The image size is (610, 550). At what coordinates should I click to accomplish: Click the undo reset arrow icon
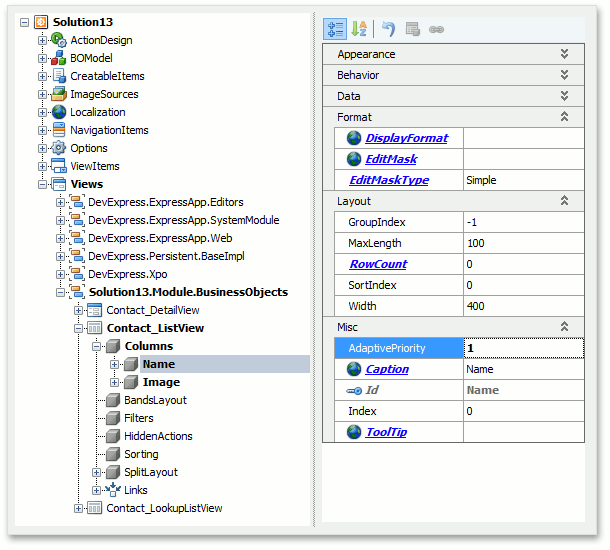coord(388,29)
